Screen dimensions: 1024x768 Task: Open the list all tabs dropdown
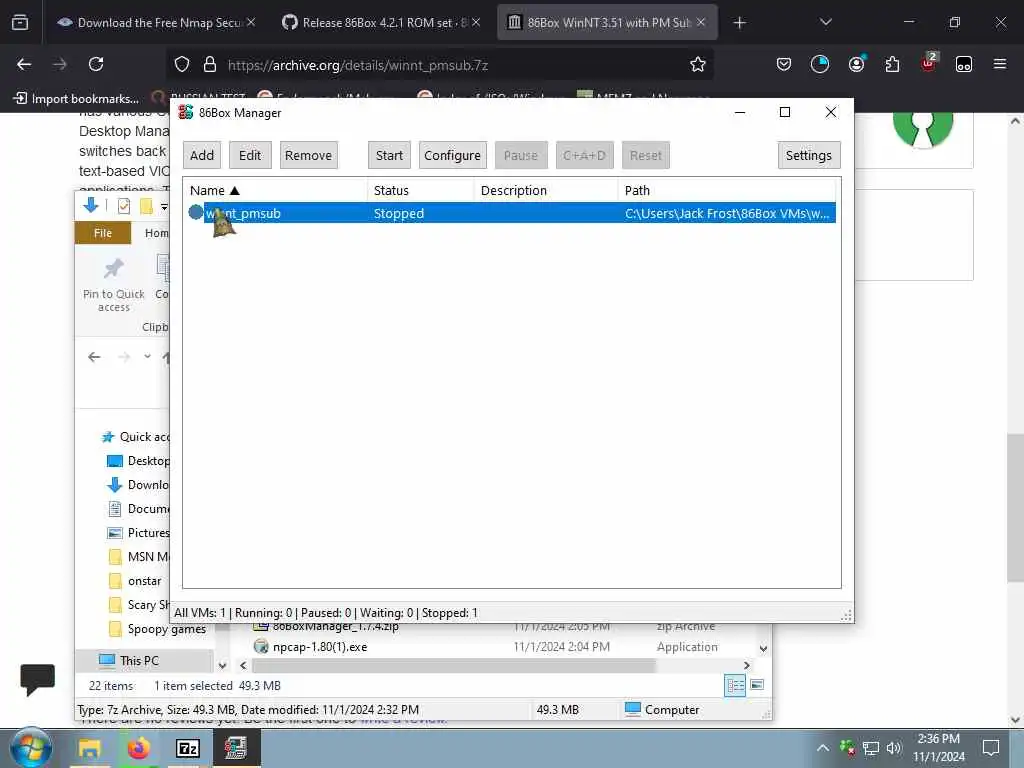click(825, 22)
